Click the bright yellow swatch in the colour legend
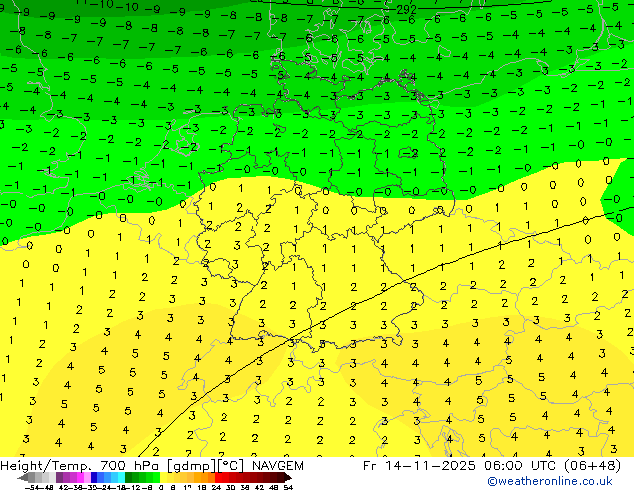Screen dimensions: 634x490 coord(163,477)
